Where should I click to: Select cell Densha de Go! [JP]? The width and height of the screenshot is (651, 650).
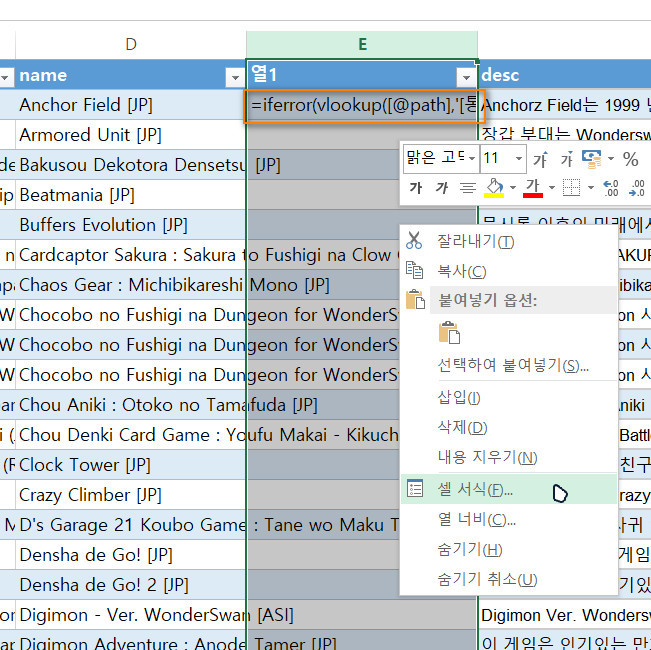[x=131, y=555]
